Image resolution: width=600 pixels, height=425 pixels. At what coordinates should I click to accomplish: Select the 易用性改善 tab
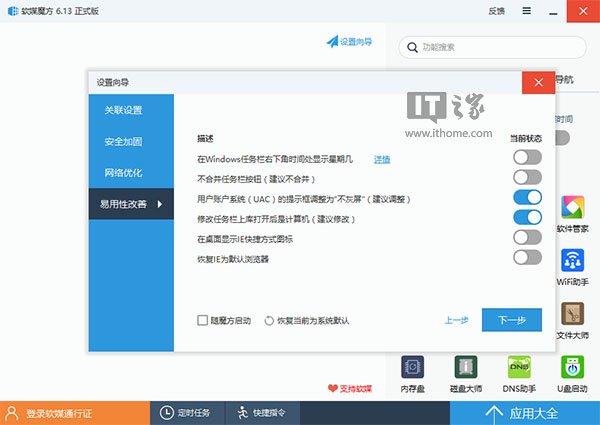[x=131, y=204]
